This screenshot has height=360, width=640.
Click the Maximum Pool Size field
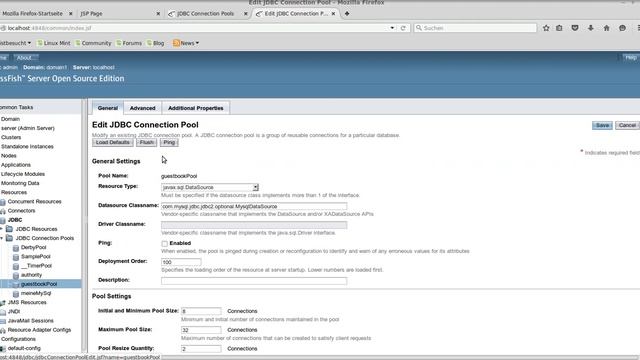click(x=201, y=330)
